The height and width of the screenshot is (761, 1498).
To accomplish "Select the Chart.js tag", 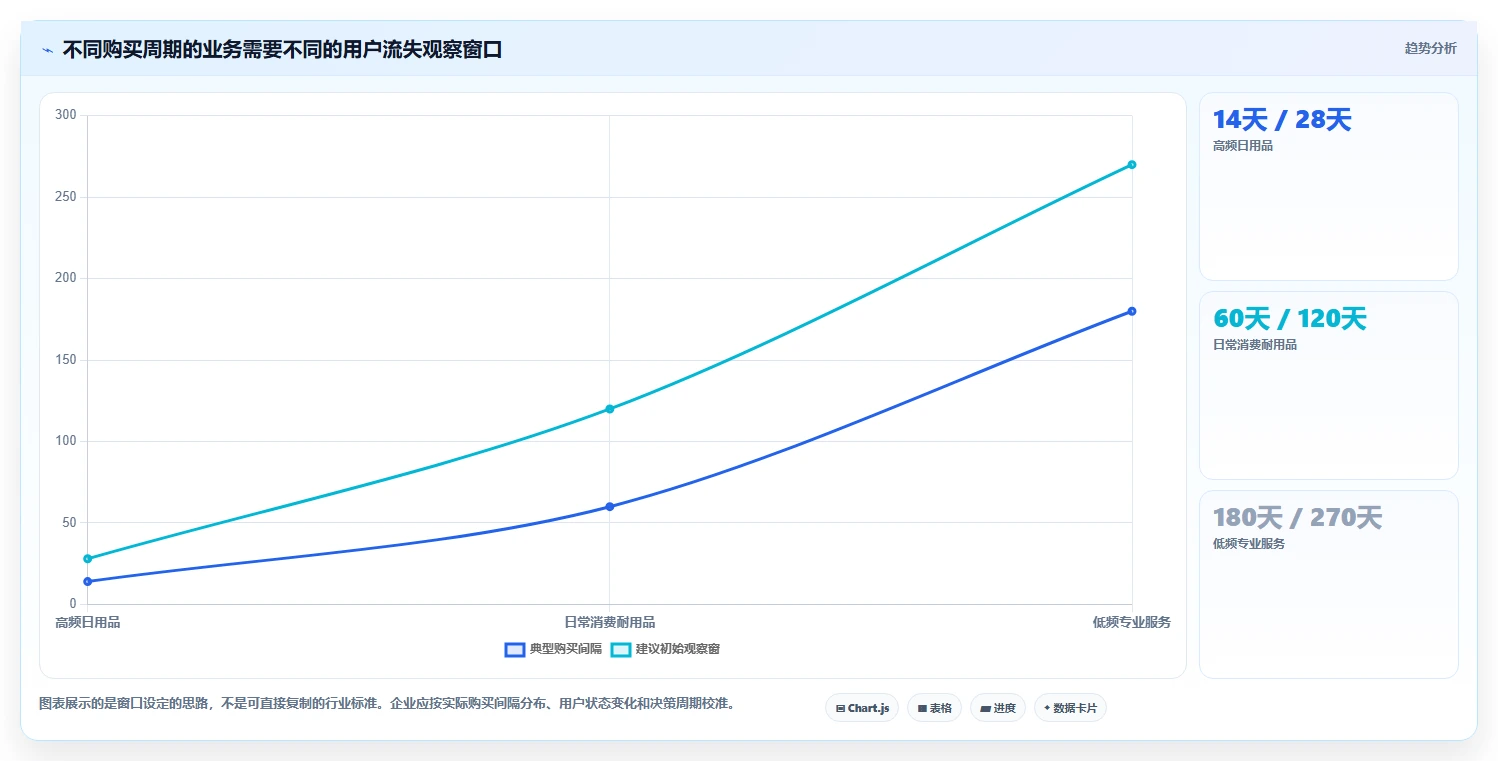I will (x=862, y=708).
